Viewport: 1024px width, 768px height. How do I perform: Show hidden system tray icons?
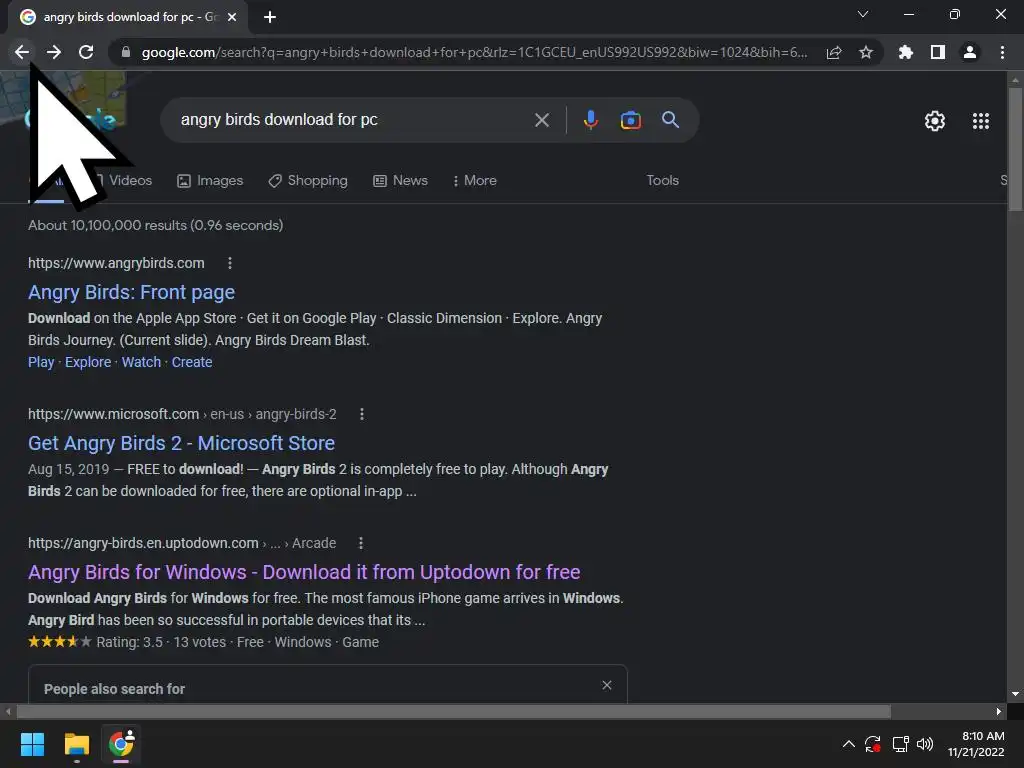coord(848,744)
